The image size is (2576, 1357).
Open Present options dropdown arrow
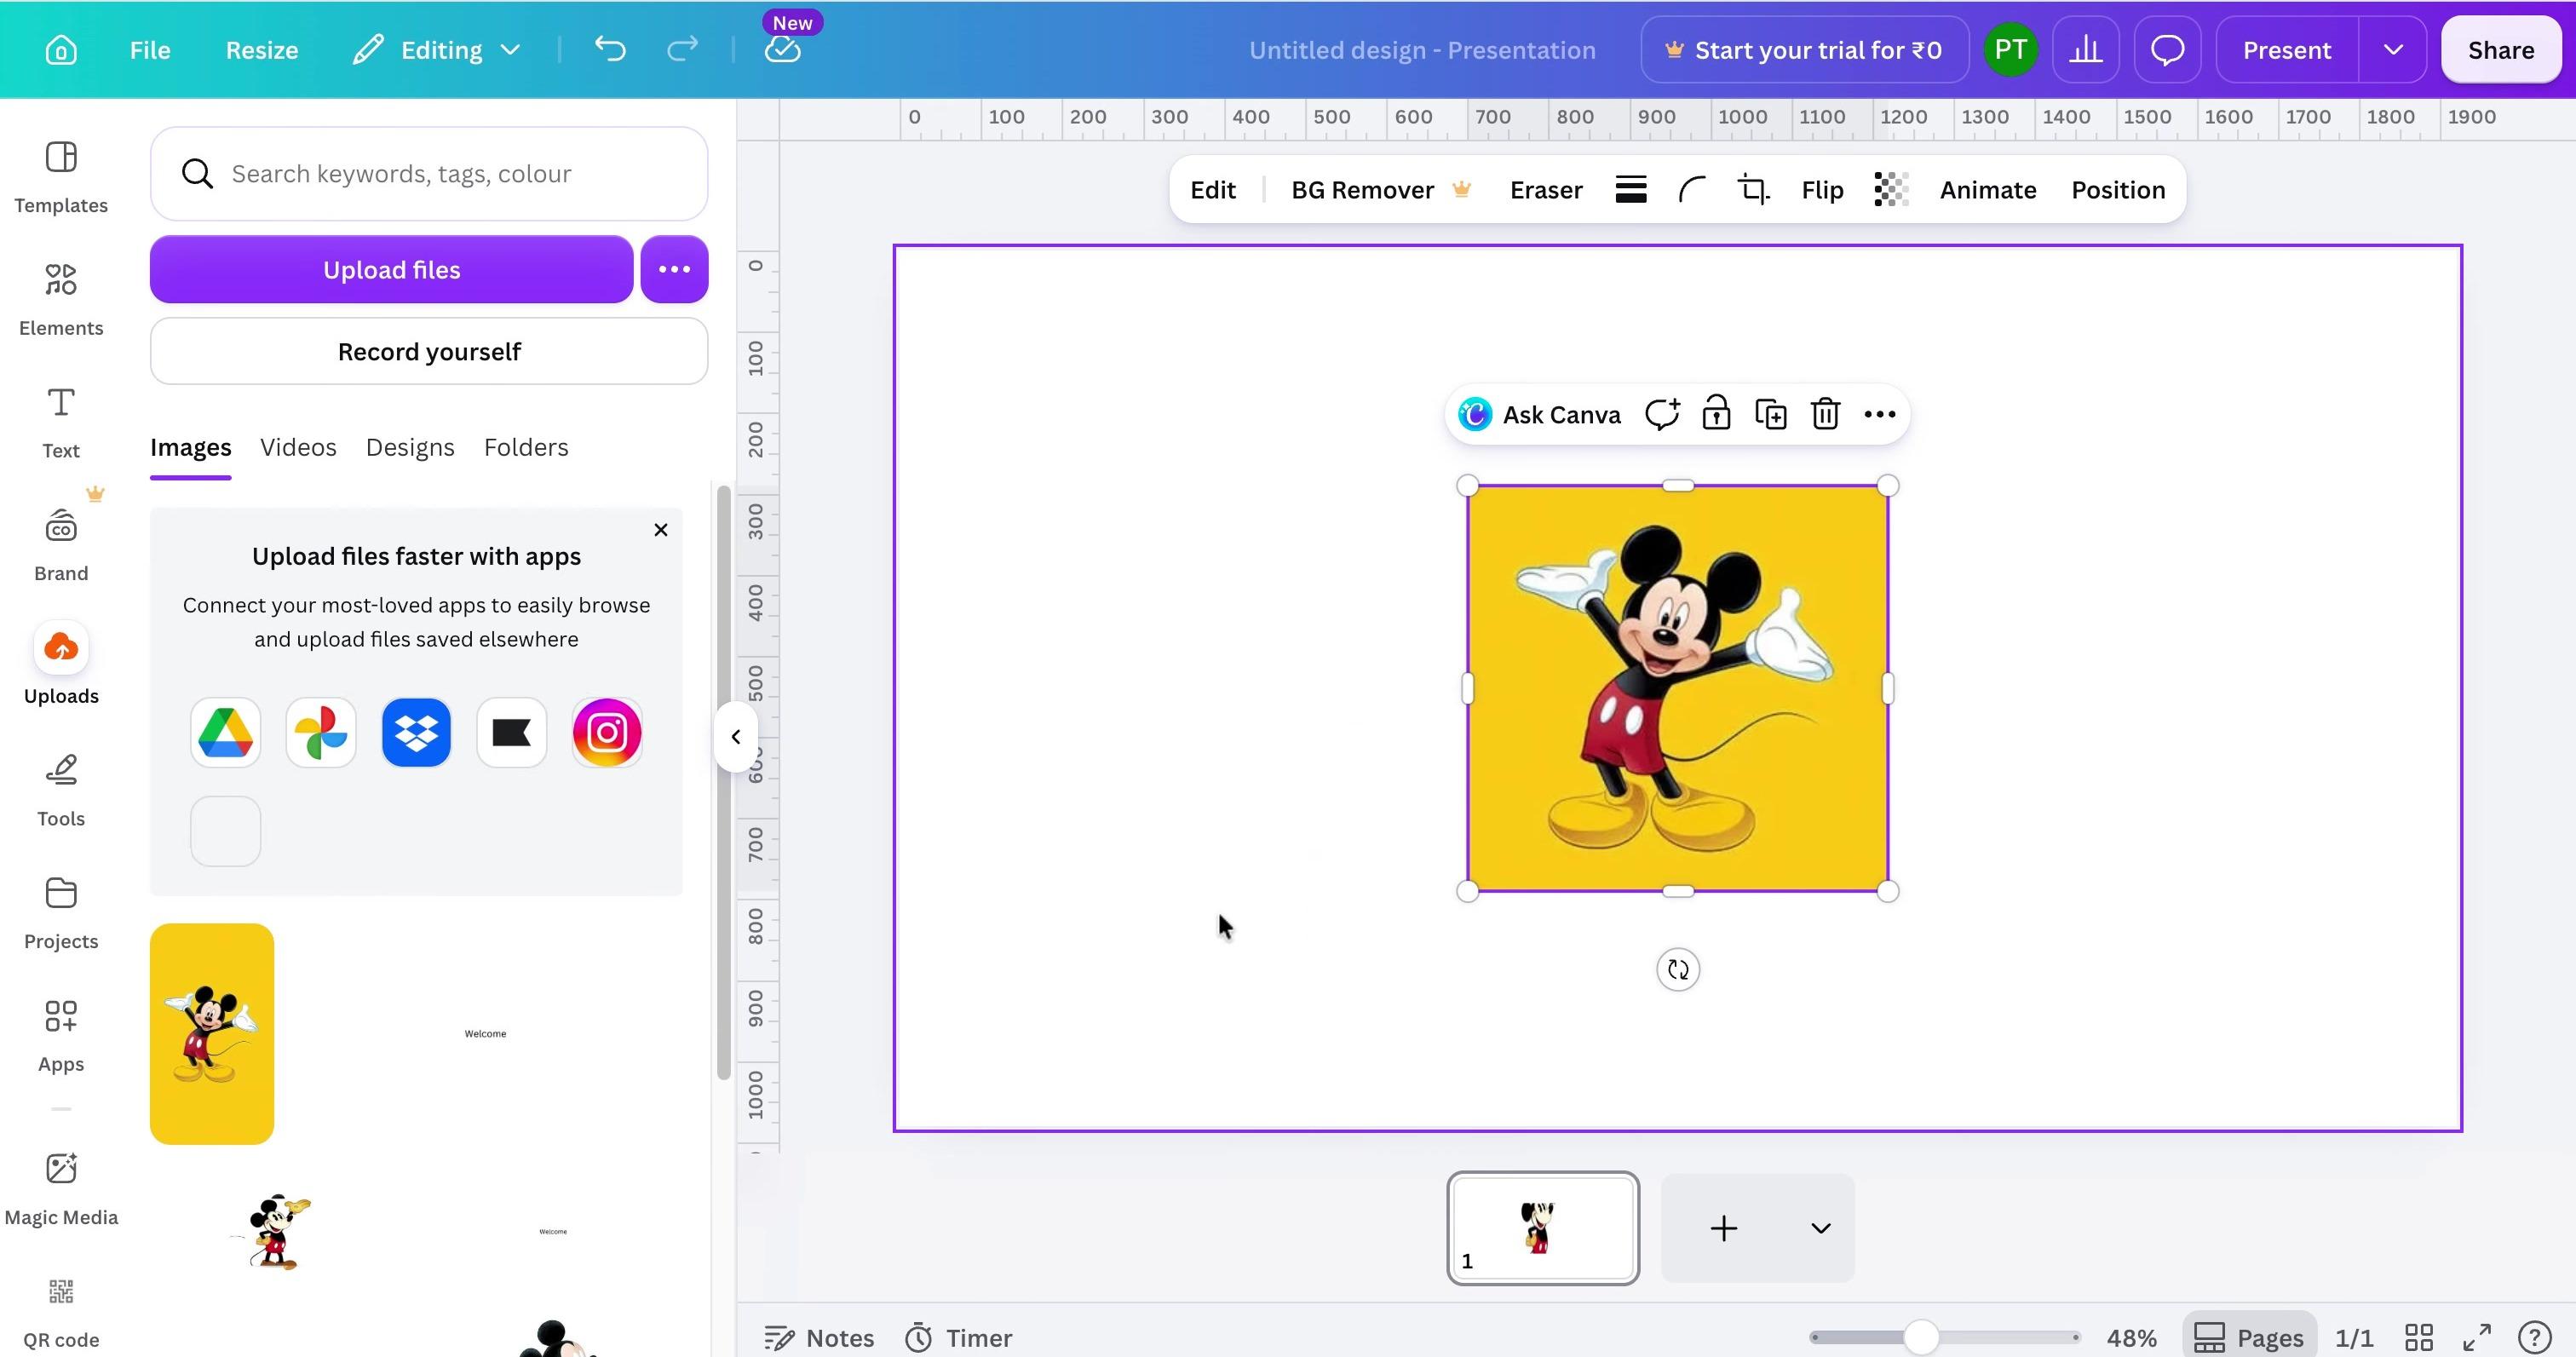pyautogui.click(x=2393, y=49)
